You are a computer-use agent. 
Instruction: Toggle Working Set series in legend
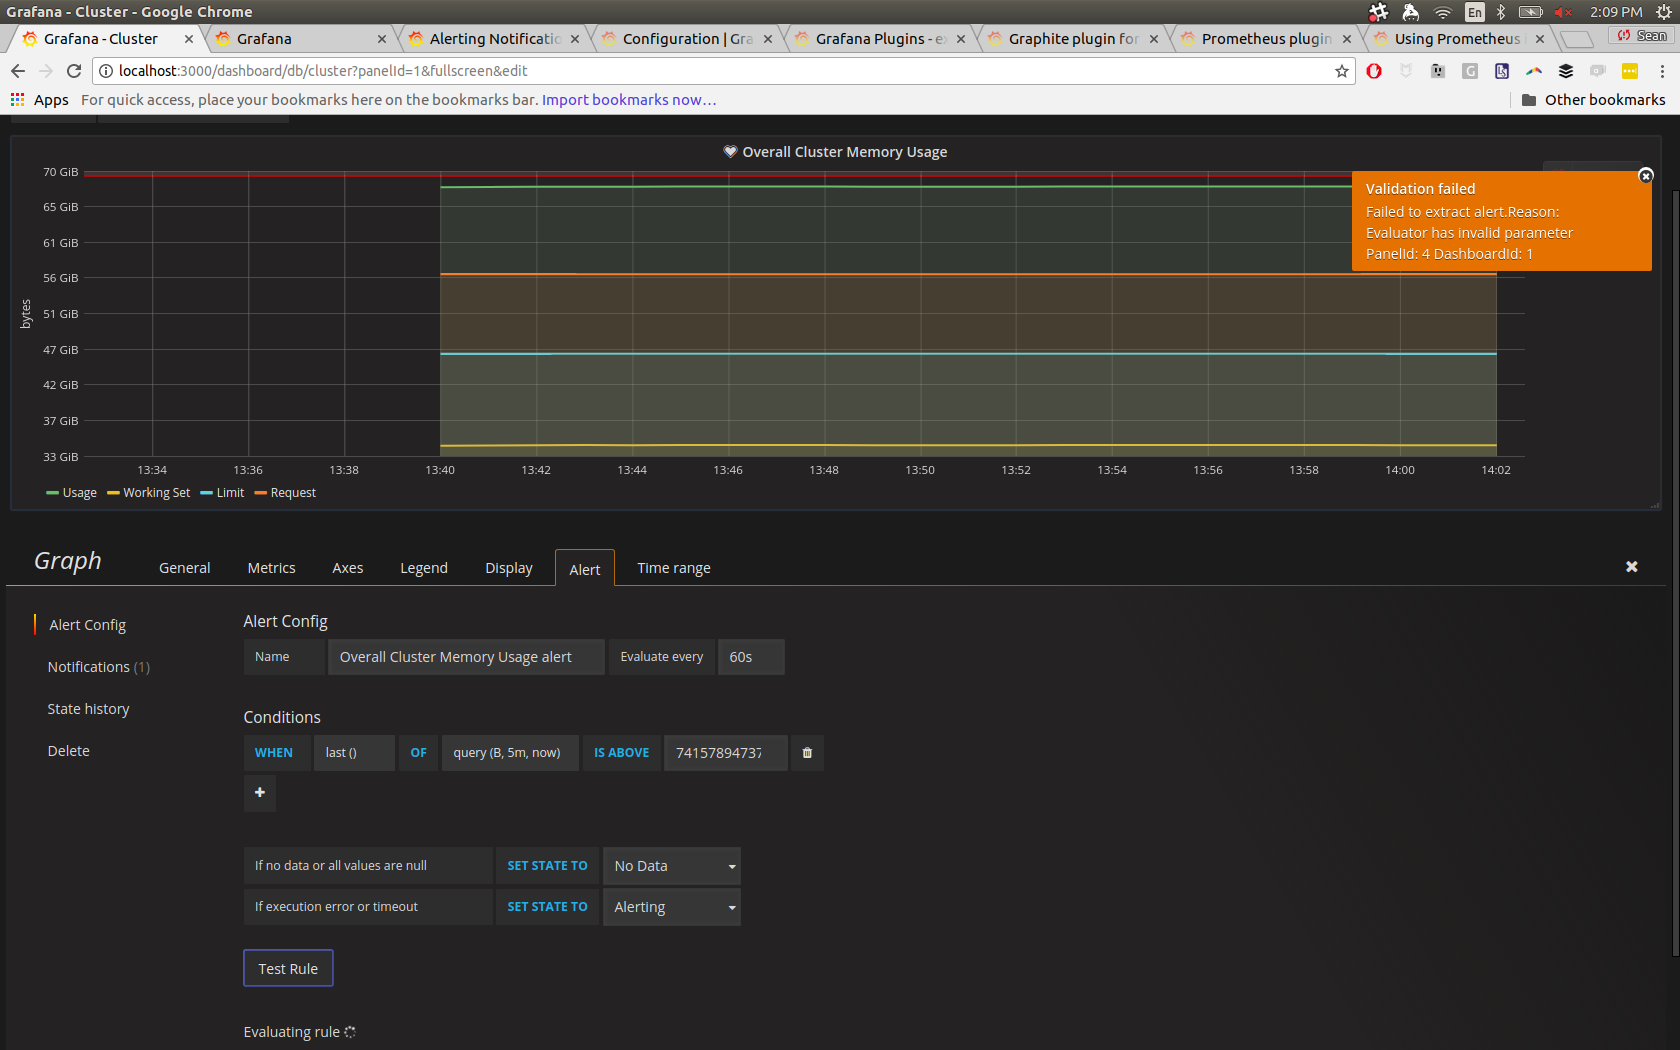[x=148, y=493]
